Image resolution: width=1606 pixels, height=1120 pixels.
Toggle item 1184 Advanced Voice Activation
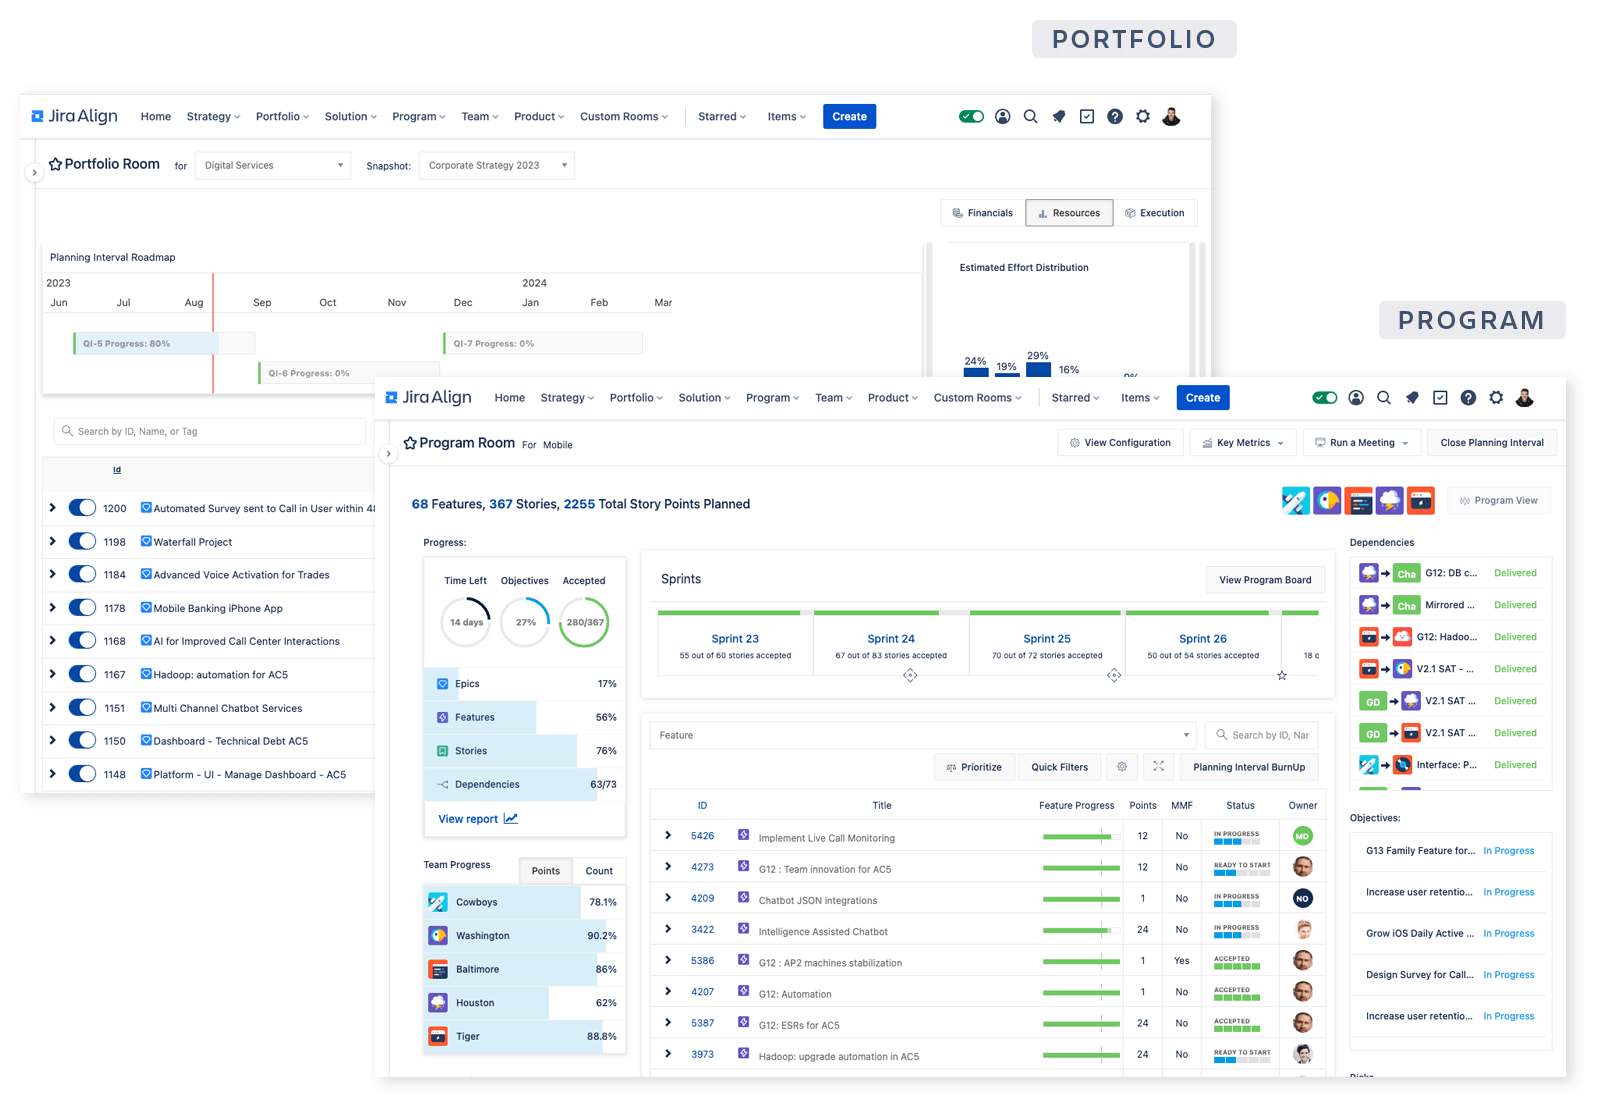pos(83,574)
